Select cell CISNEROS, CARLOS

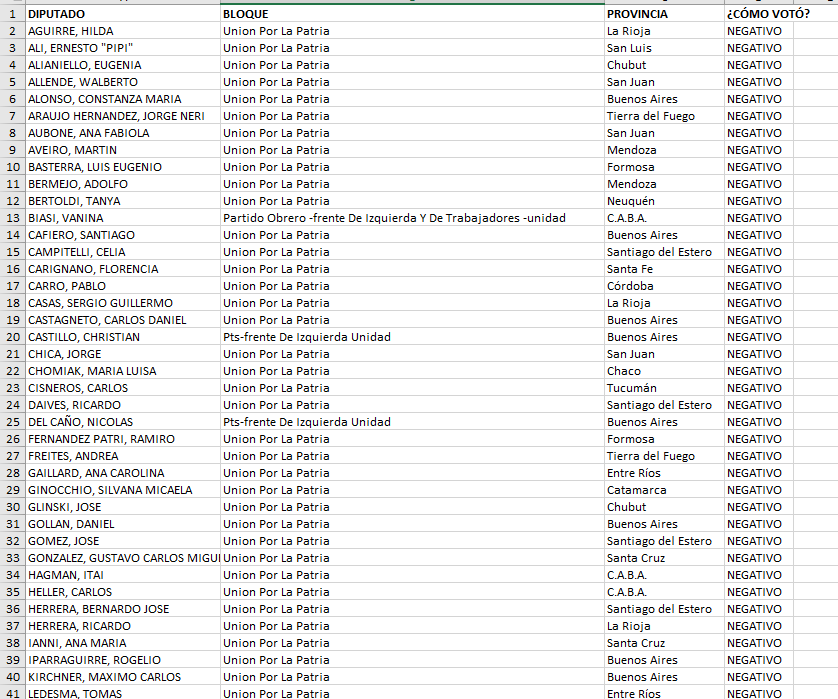pos(123,388)
